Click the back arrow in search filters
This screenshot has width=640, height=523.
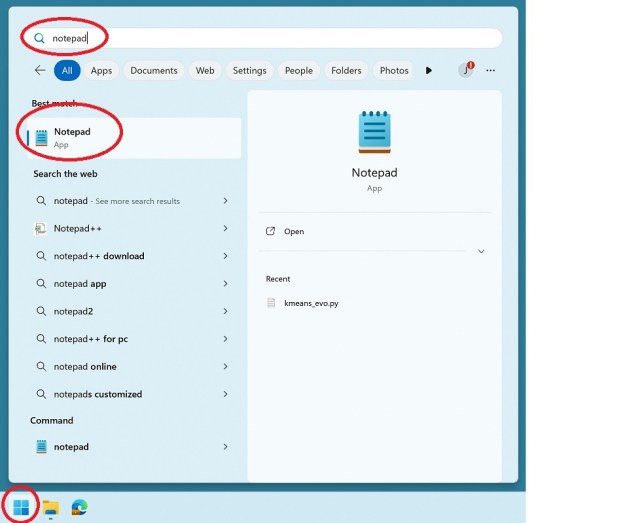pyautogui.click(x=40, y=71)
